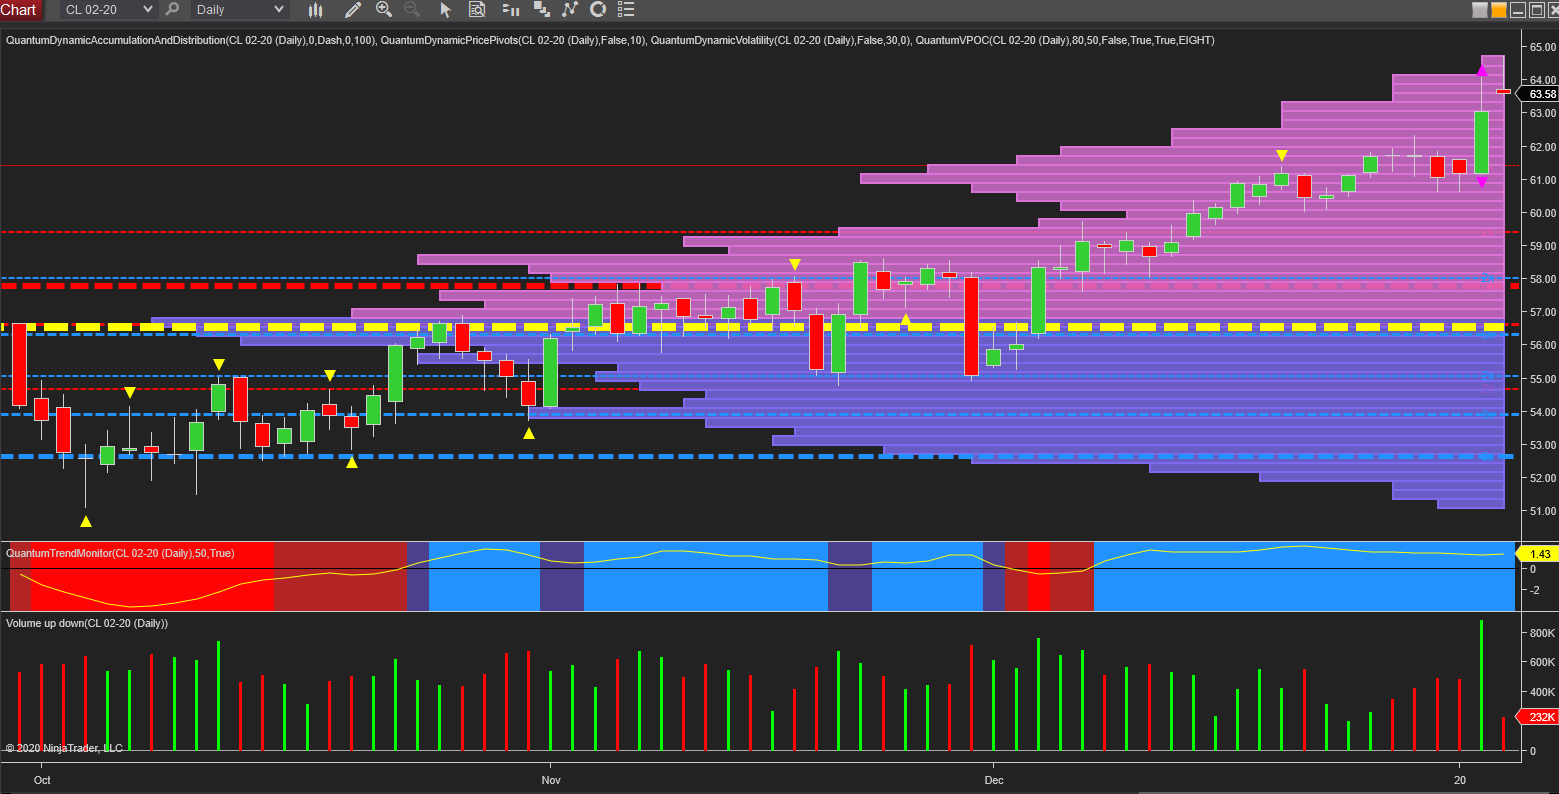Click the 63.58 current price marker
The height and width of the screenshot is (794, 1559).
pyautogui.click(x=1538, y=94)
